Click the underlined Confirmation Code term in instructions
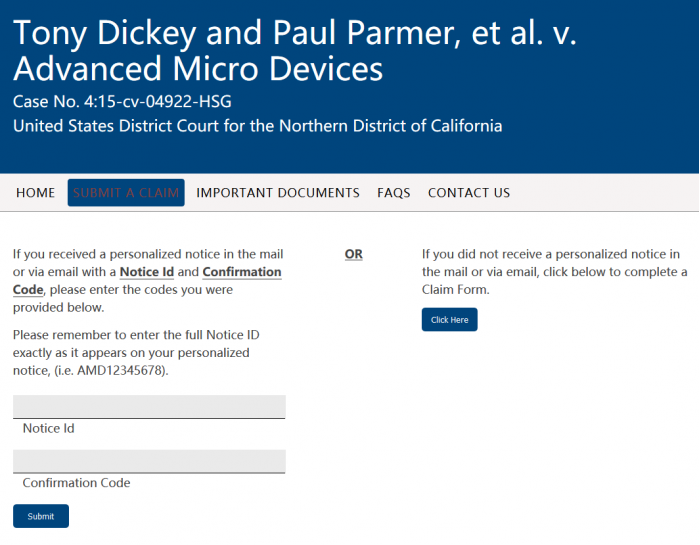Image resolution: width=700 pixels, height=545 pixels. click(x=241, y=272)
